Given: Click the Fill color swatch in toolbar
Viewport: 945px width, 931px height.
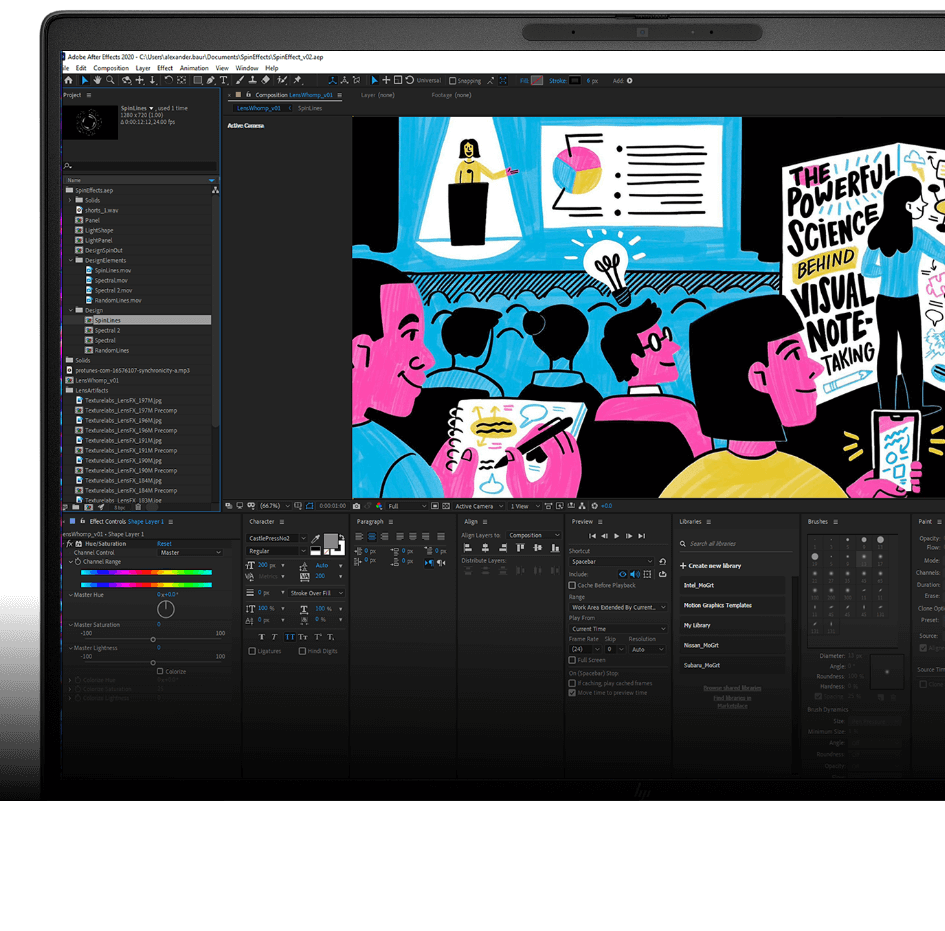Looking at the screenshot, I should (536, 81).
